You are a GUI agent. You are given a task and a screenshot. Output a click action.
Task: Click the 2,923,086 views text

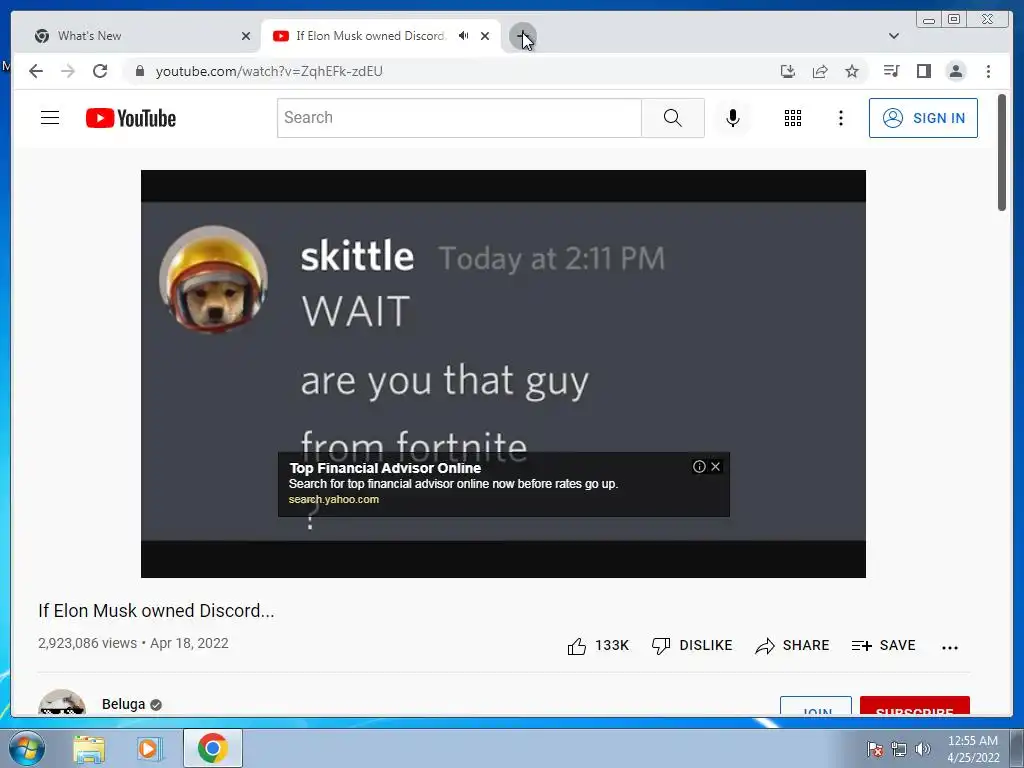(x=88, y=643)
